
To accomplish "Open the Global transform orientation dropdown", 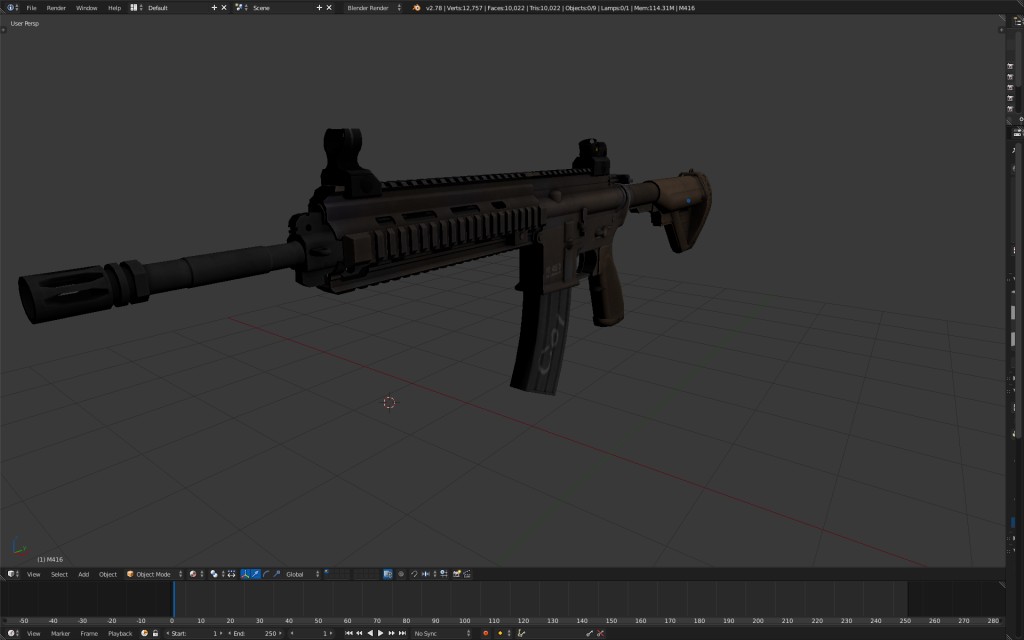I will click(x=297, y=573).
